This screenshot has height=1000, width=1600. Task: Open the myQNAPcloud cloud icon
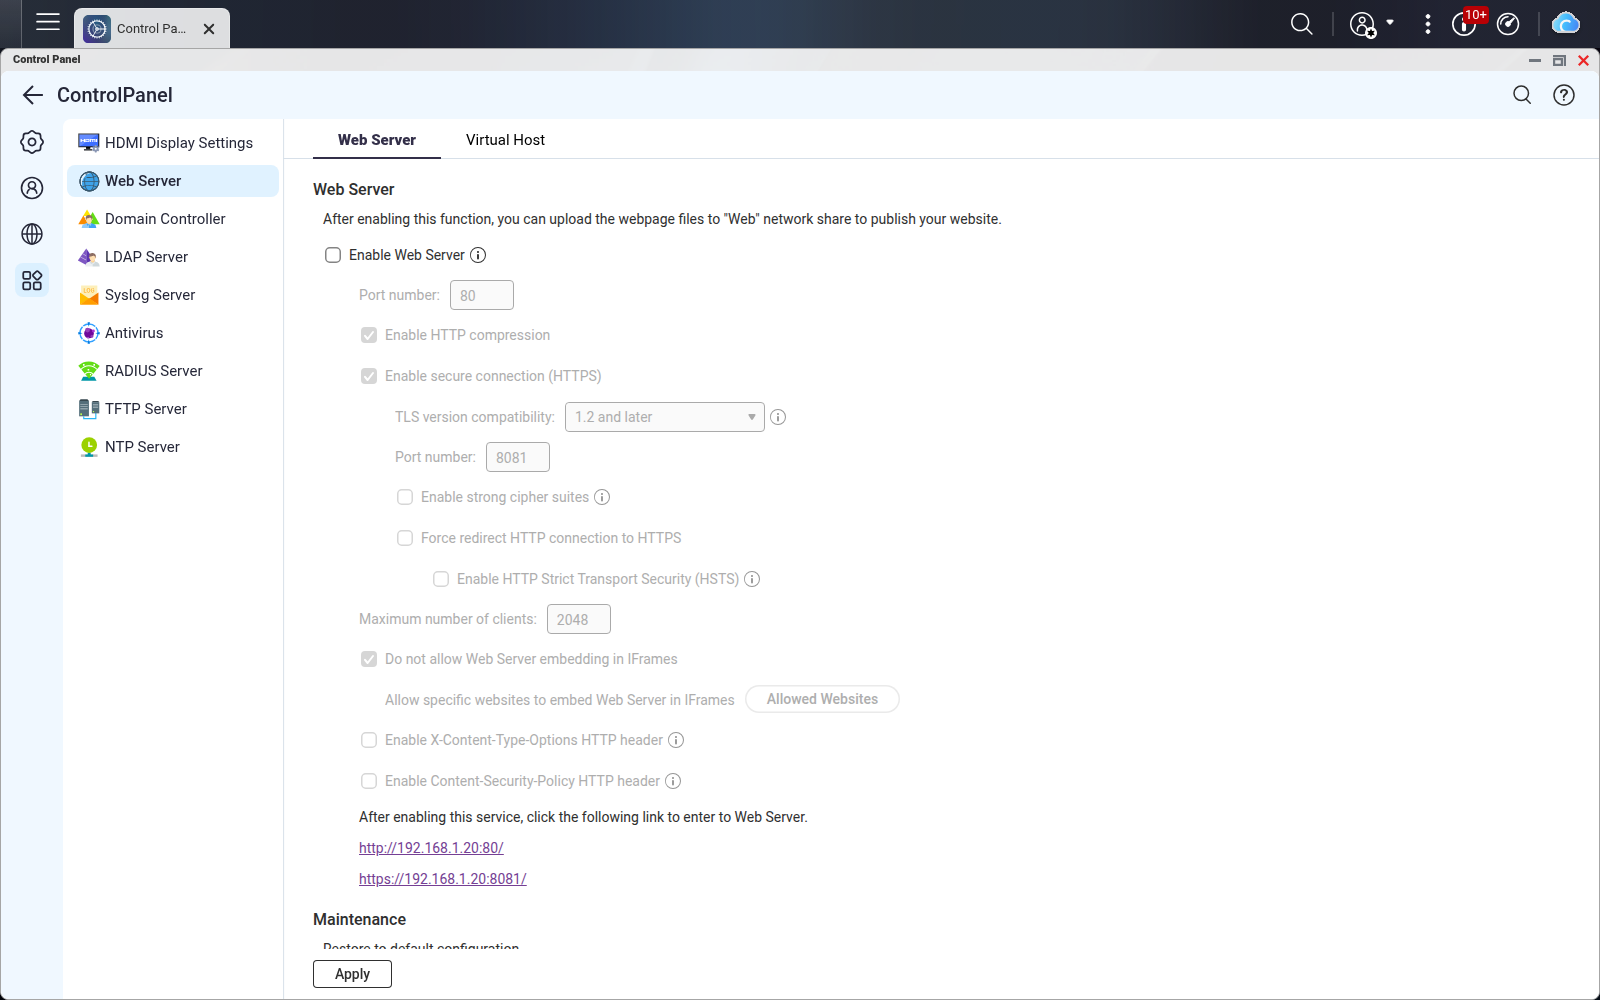[x=1565, y=24]
